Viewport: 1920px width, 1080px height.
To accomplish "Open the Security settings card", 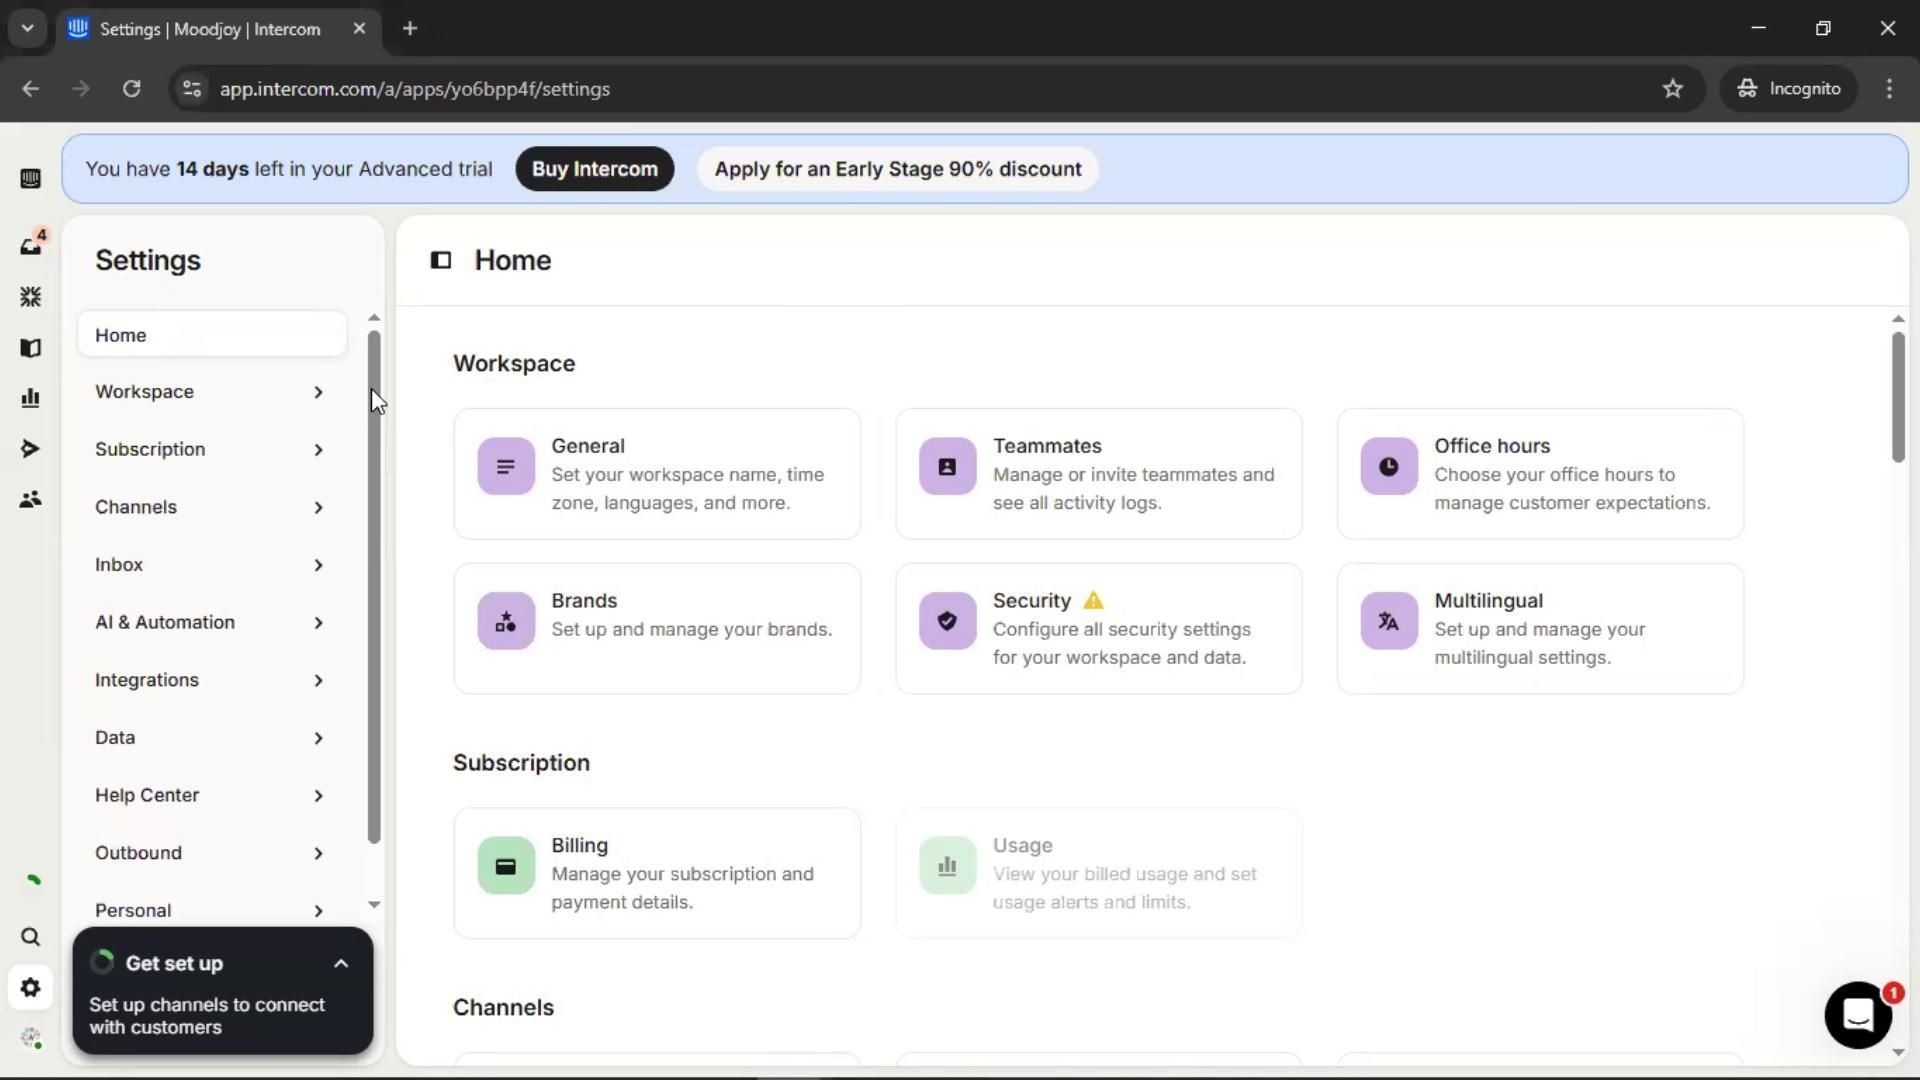I will 1098,629.
